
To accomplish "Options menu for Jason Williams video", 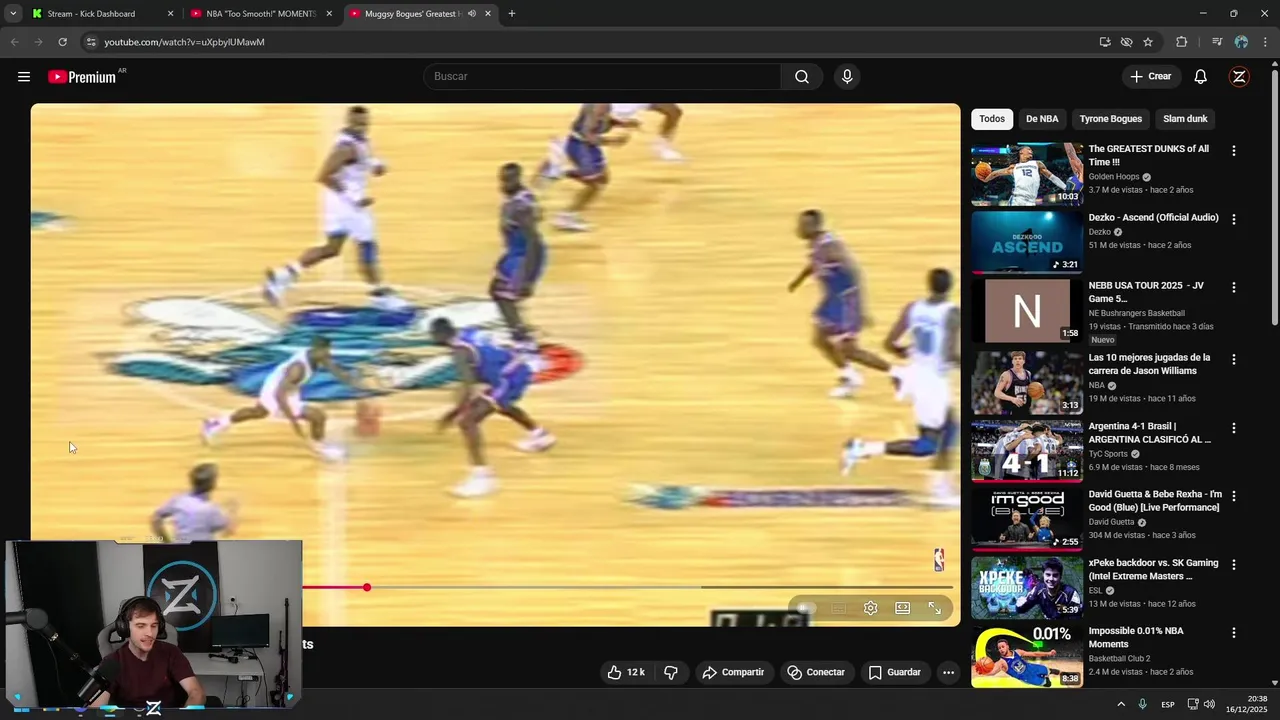I will pyautogui.click(x=1233, y=359).
